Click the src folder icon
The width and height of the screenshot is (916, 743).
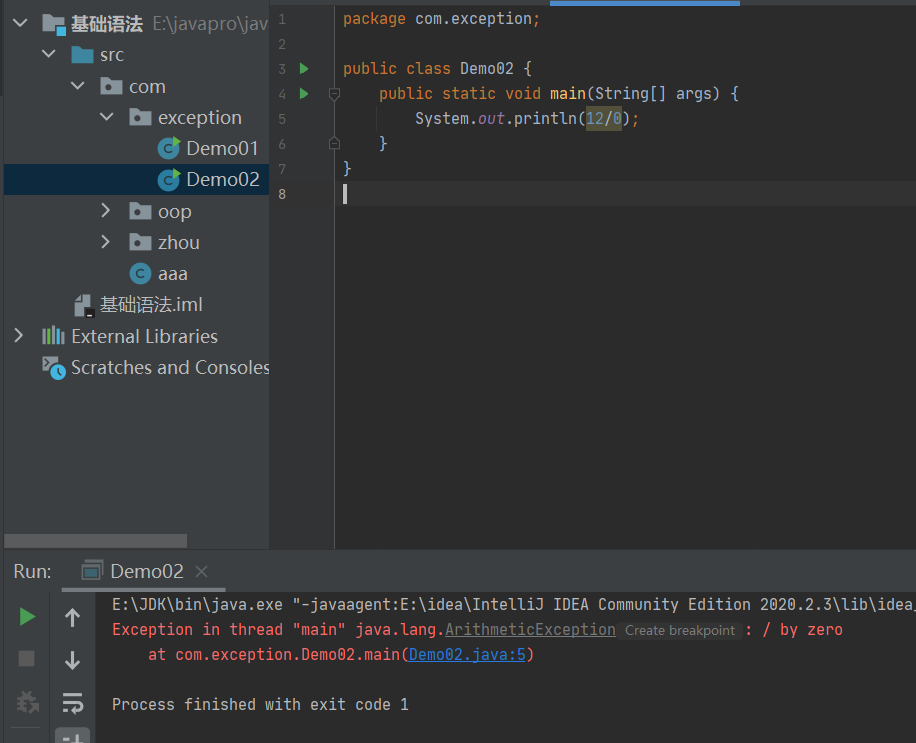82,55
